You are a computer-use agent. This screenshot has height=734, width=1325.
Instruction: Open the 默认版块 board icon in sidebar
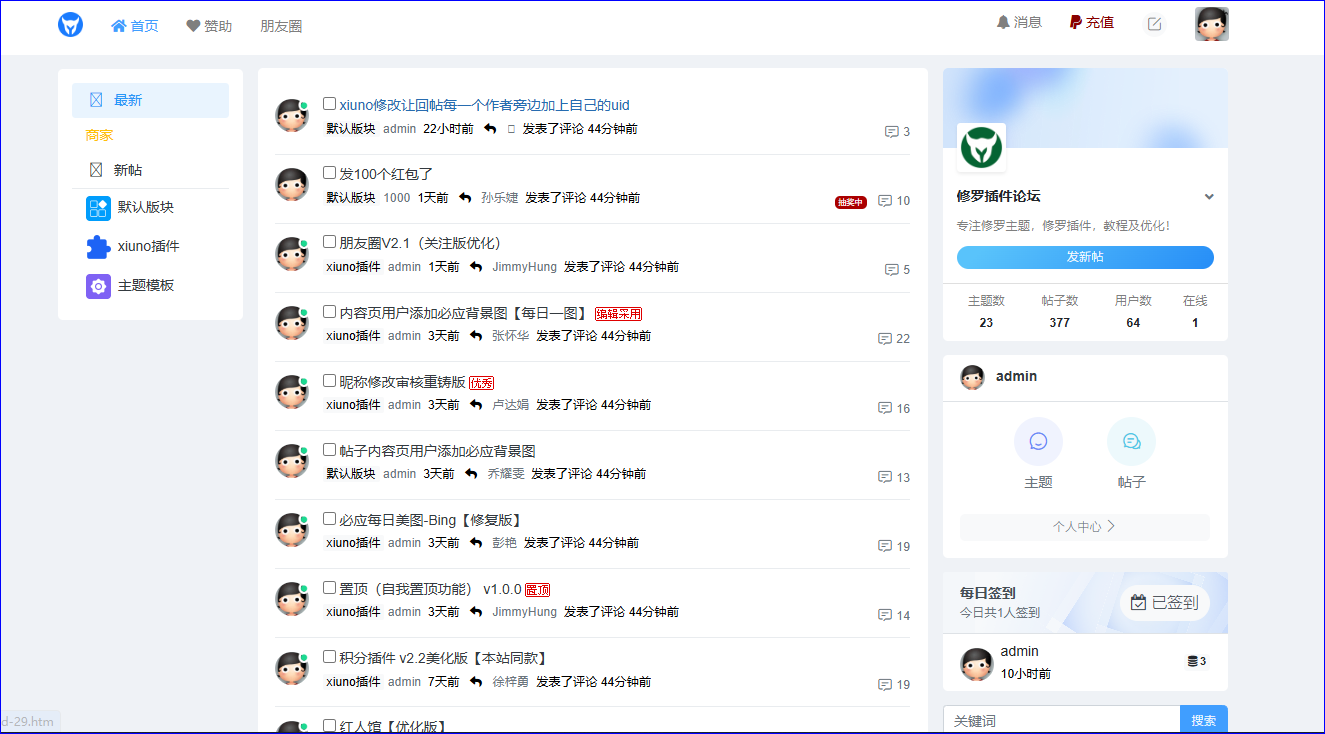pos(98,208)
